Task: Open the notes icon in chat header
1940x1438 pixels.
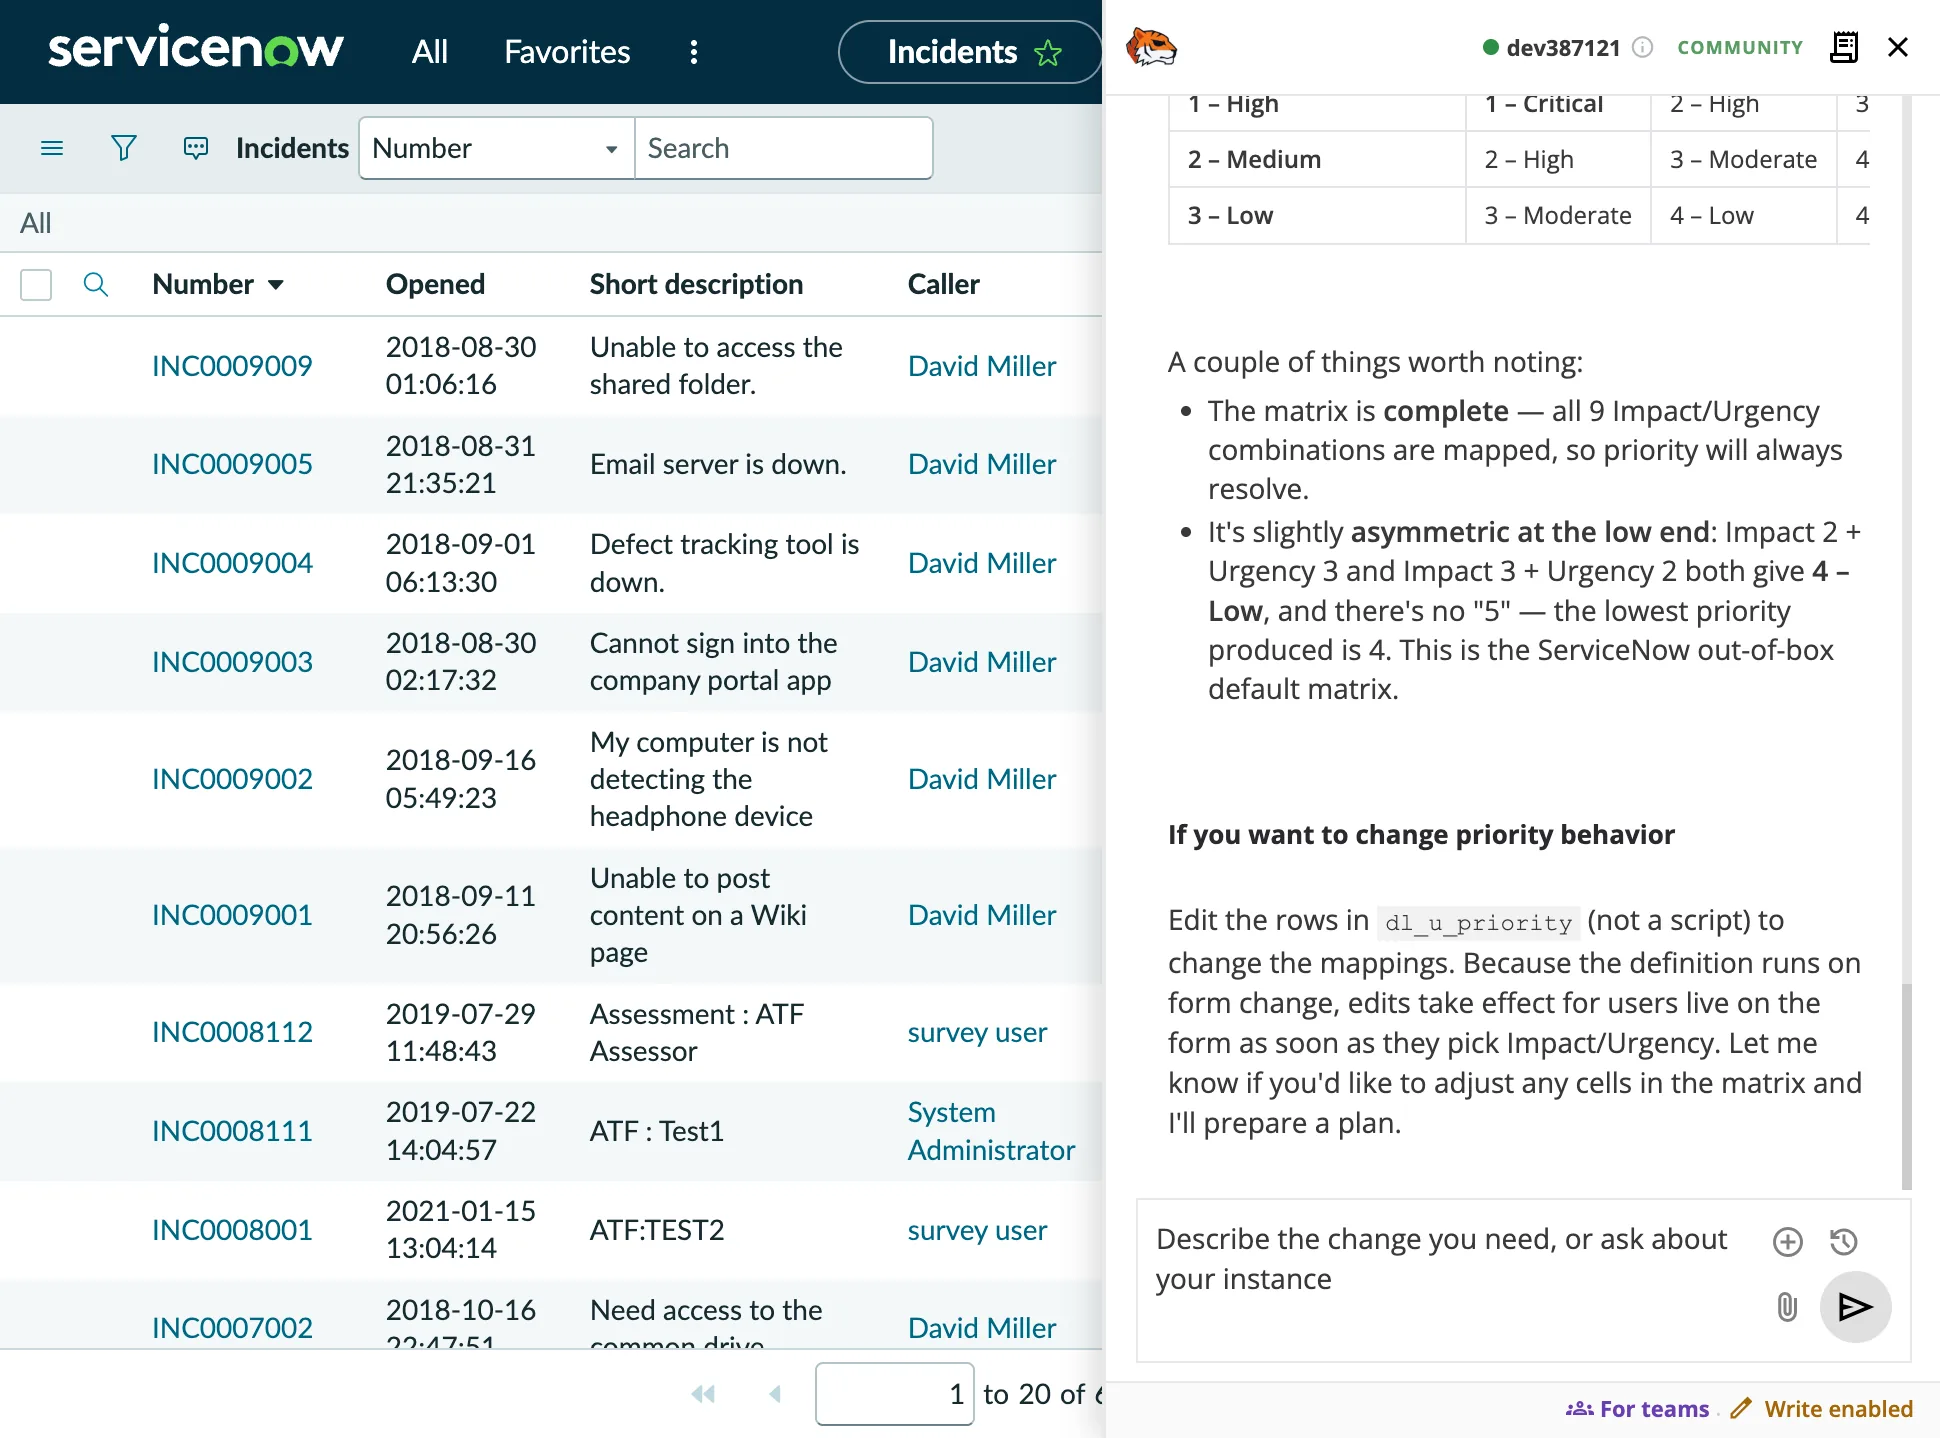Action: pos(1844,47)
